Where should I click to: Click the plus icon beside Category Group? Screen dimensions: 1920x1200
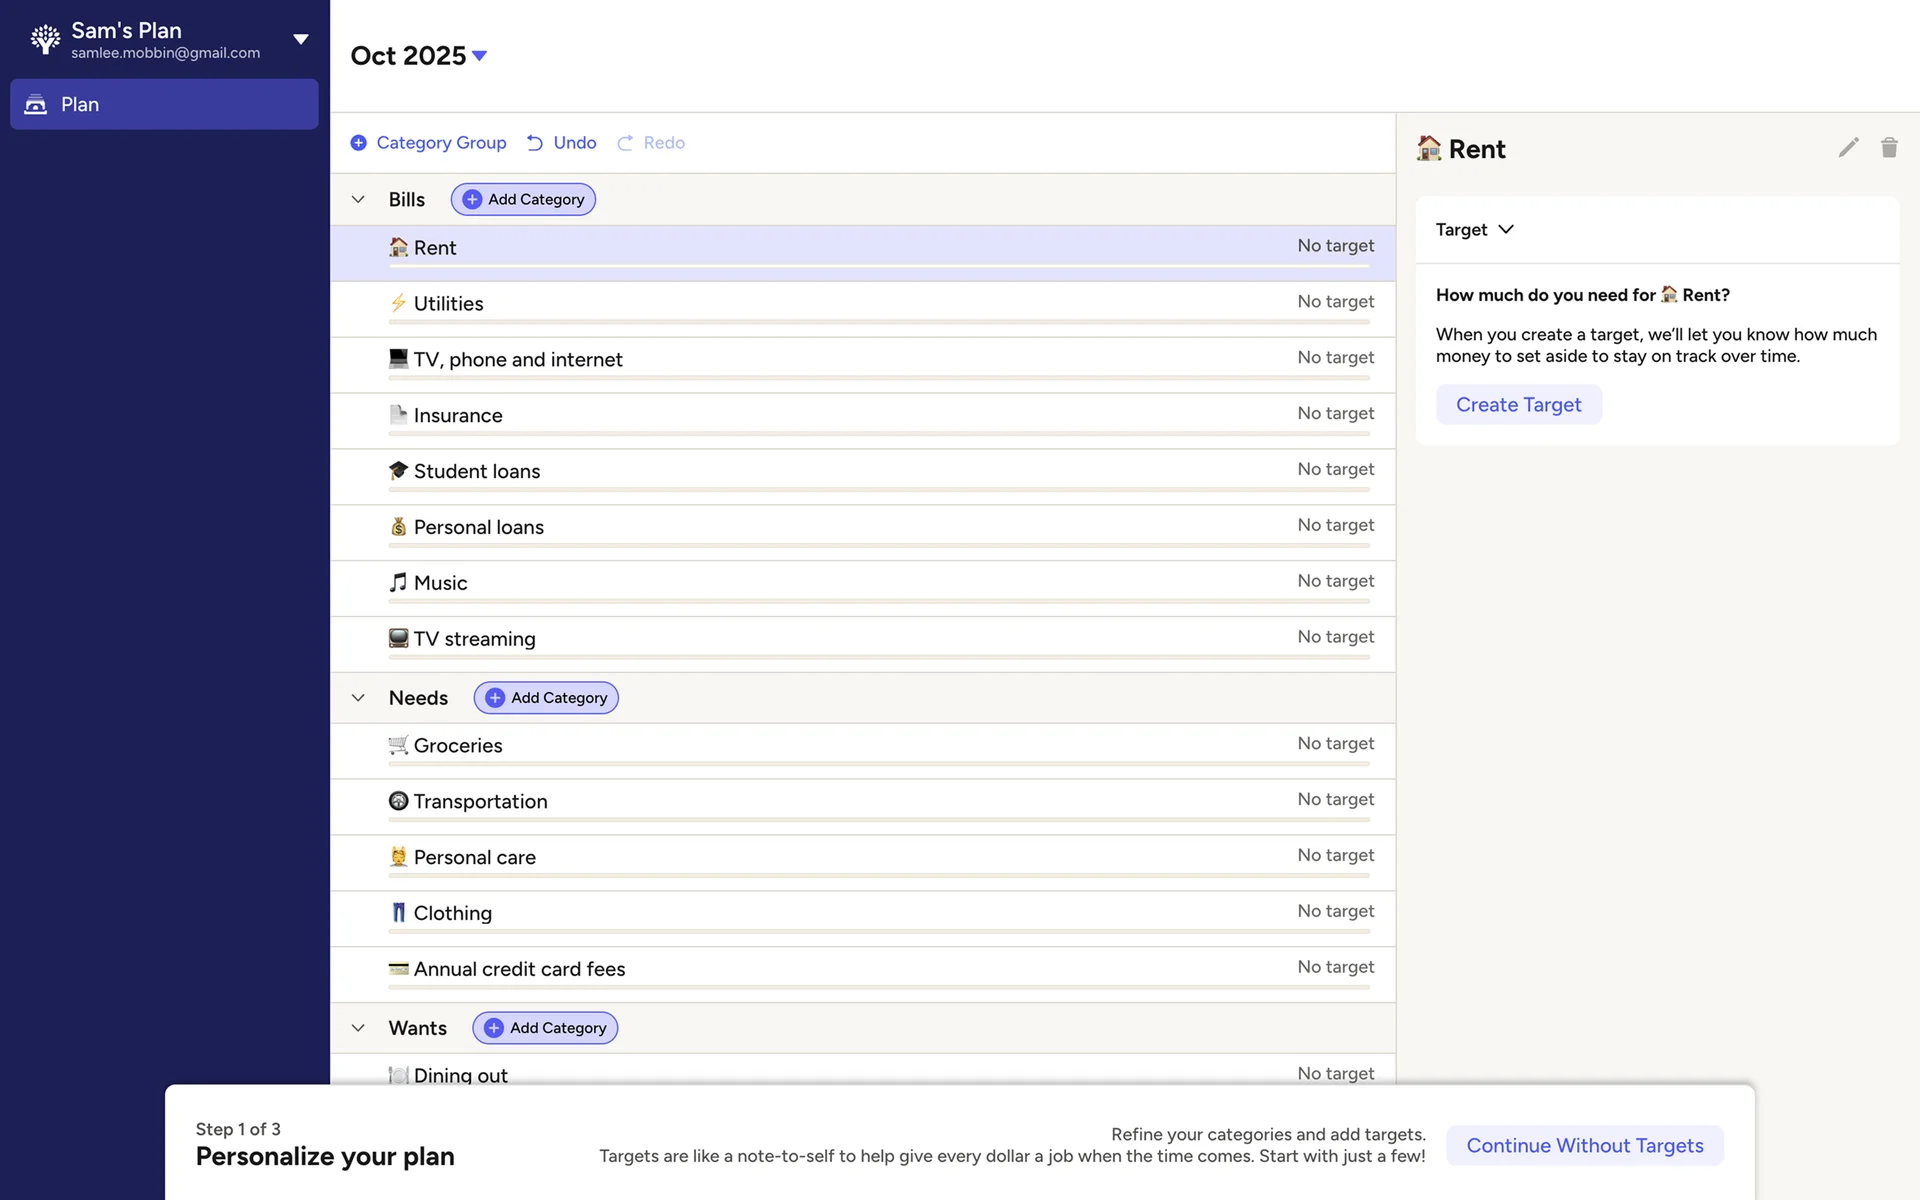pos(358,143)
